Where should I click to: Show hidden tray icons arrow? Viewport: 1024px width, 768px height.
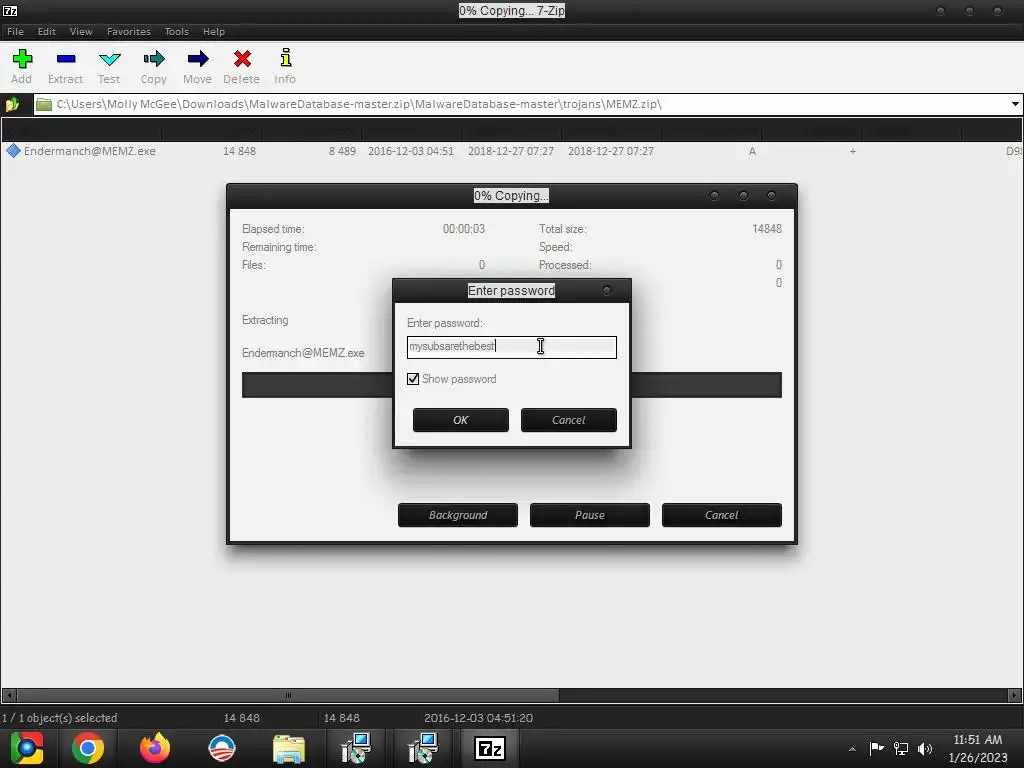852,749
